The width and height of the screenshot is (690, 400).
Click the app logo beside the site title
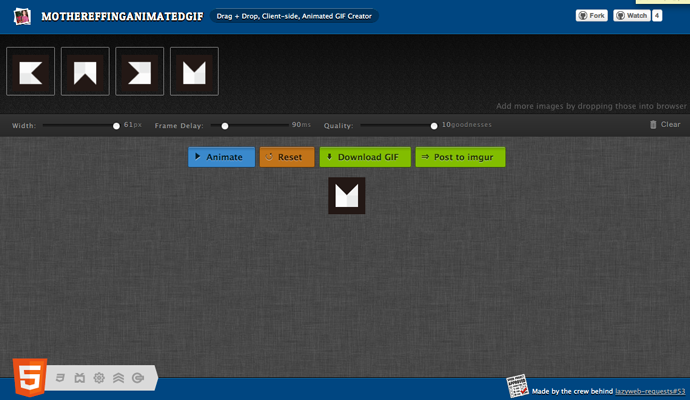tap(20, 16)
